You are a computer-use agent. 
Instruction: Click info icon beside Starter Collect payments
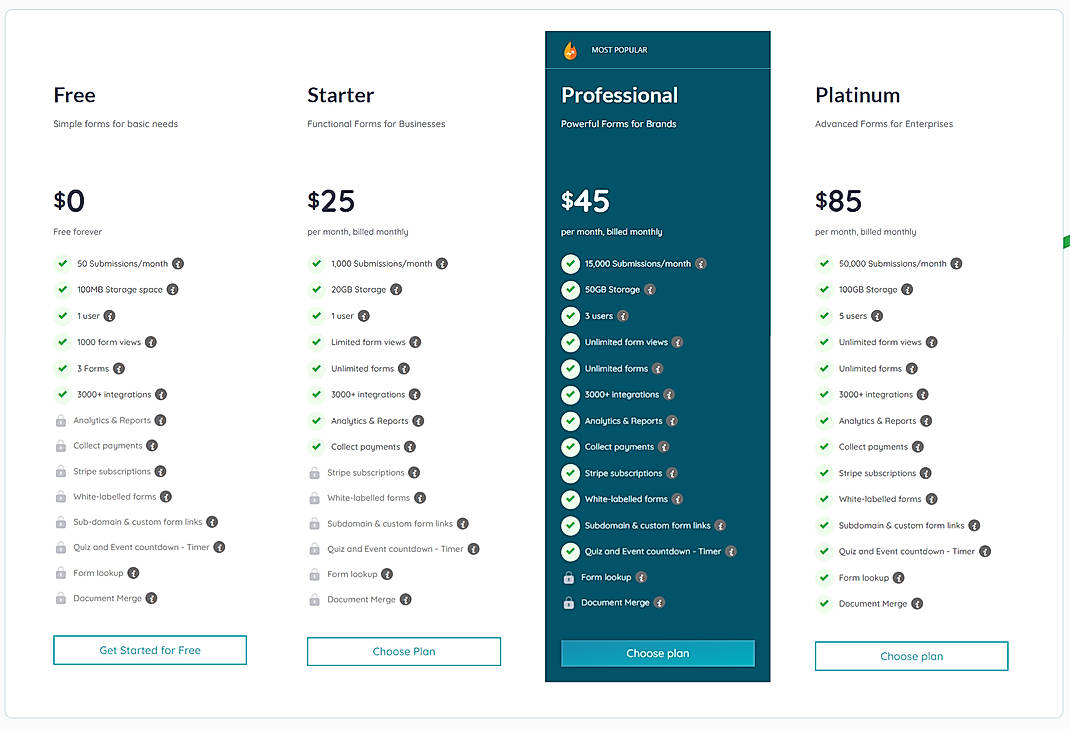click(409, 447)
